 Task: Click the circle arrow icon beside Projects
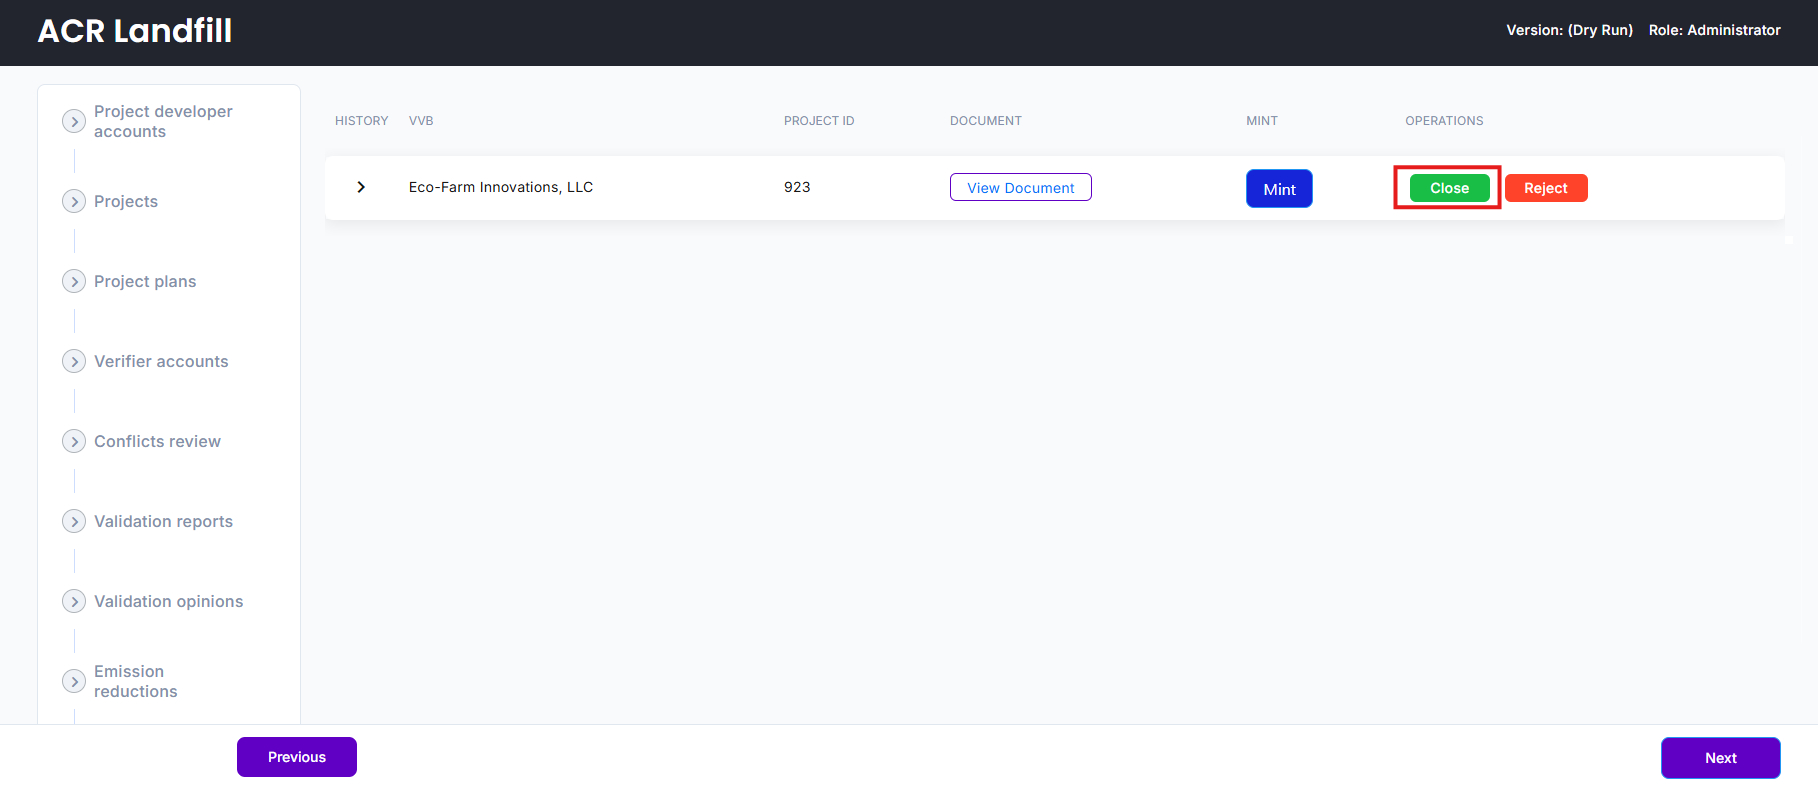74,201
